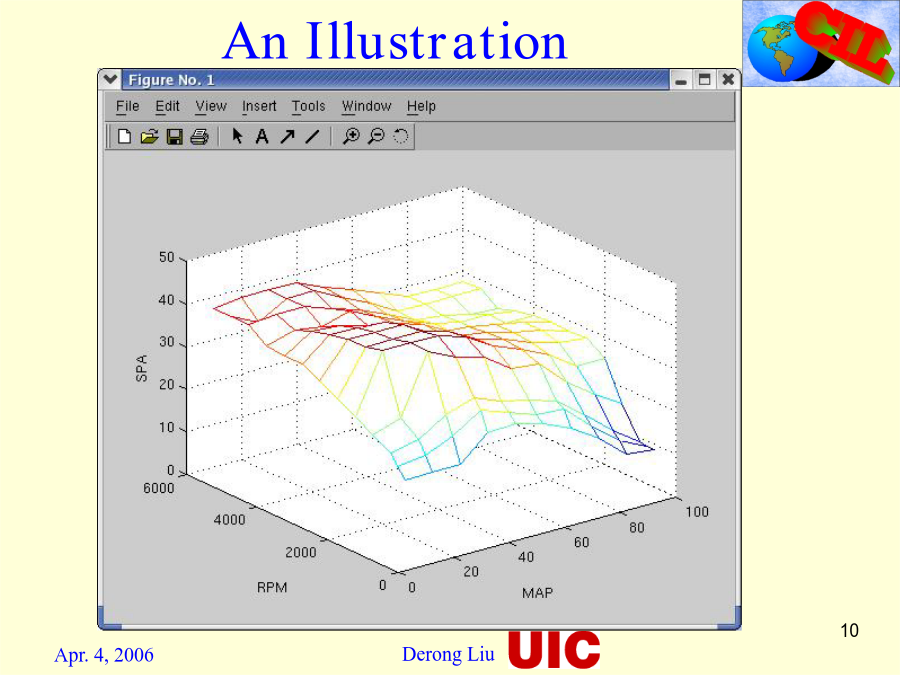Click the 100 tick label on MAP axis
The width and height of the screenshot is (900, 675).
pyautogui.click(x=697, y=512)
